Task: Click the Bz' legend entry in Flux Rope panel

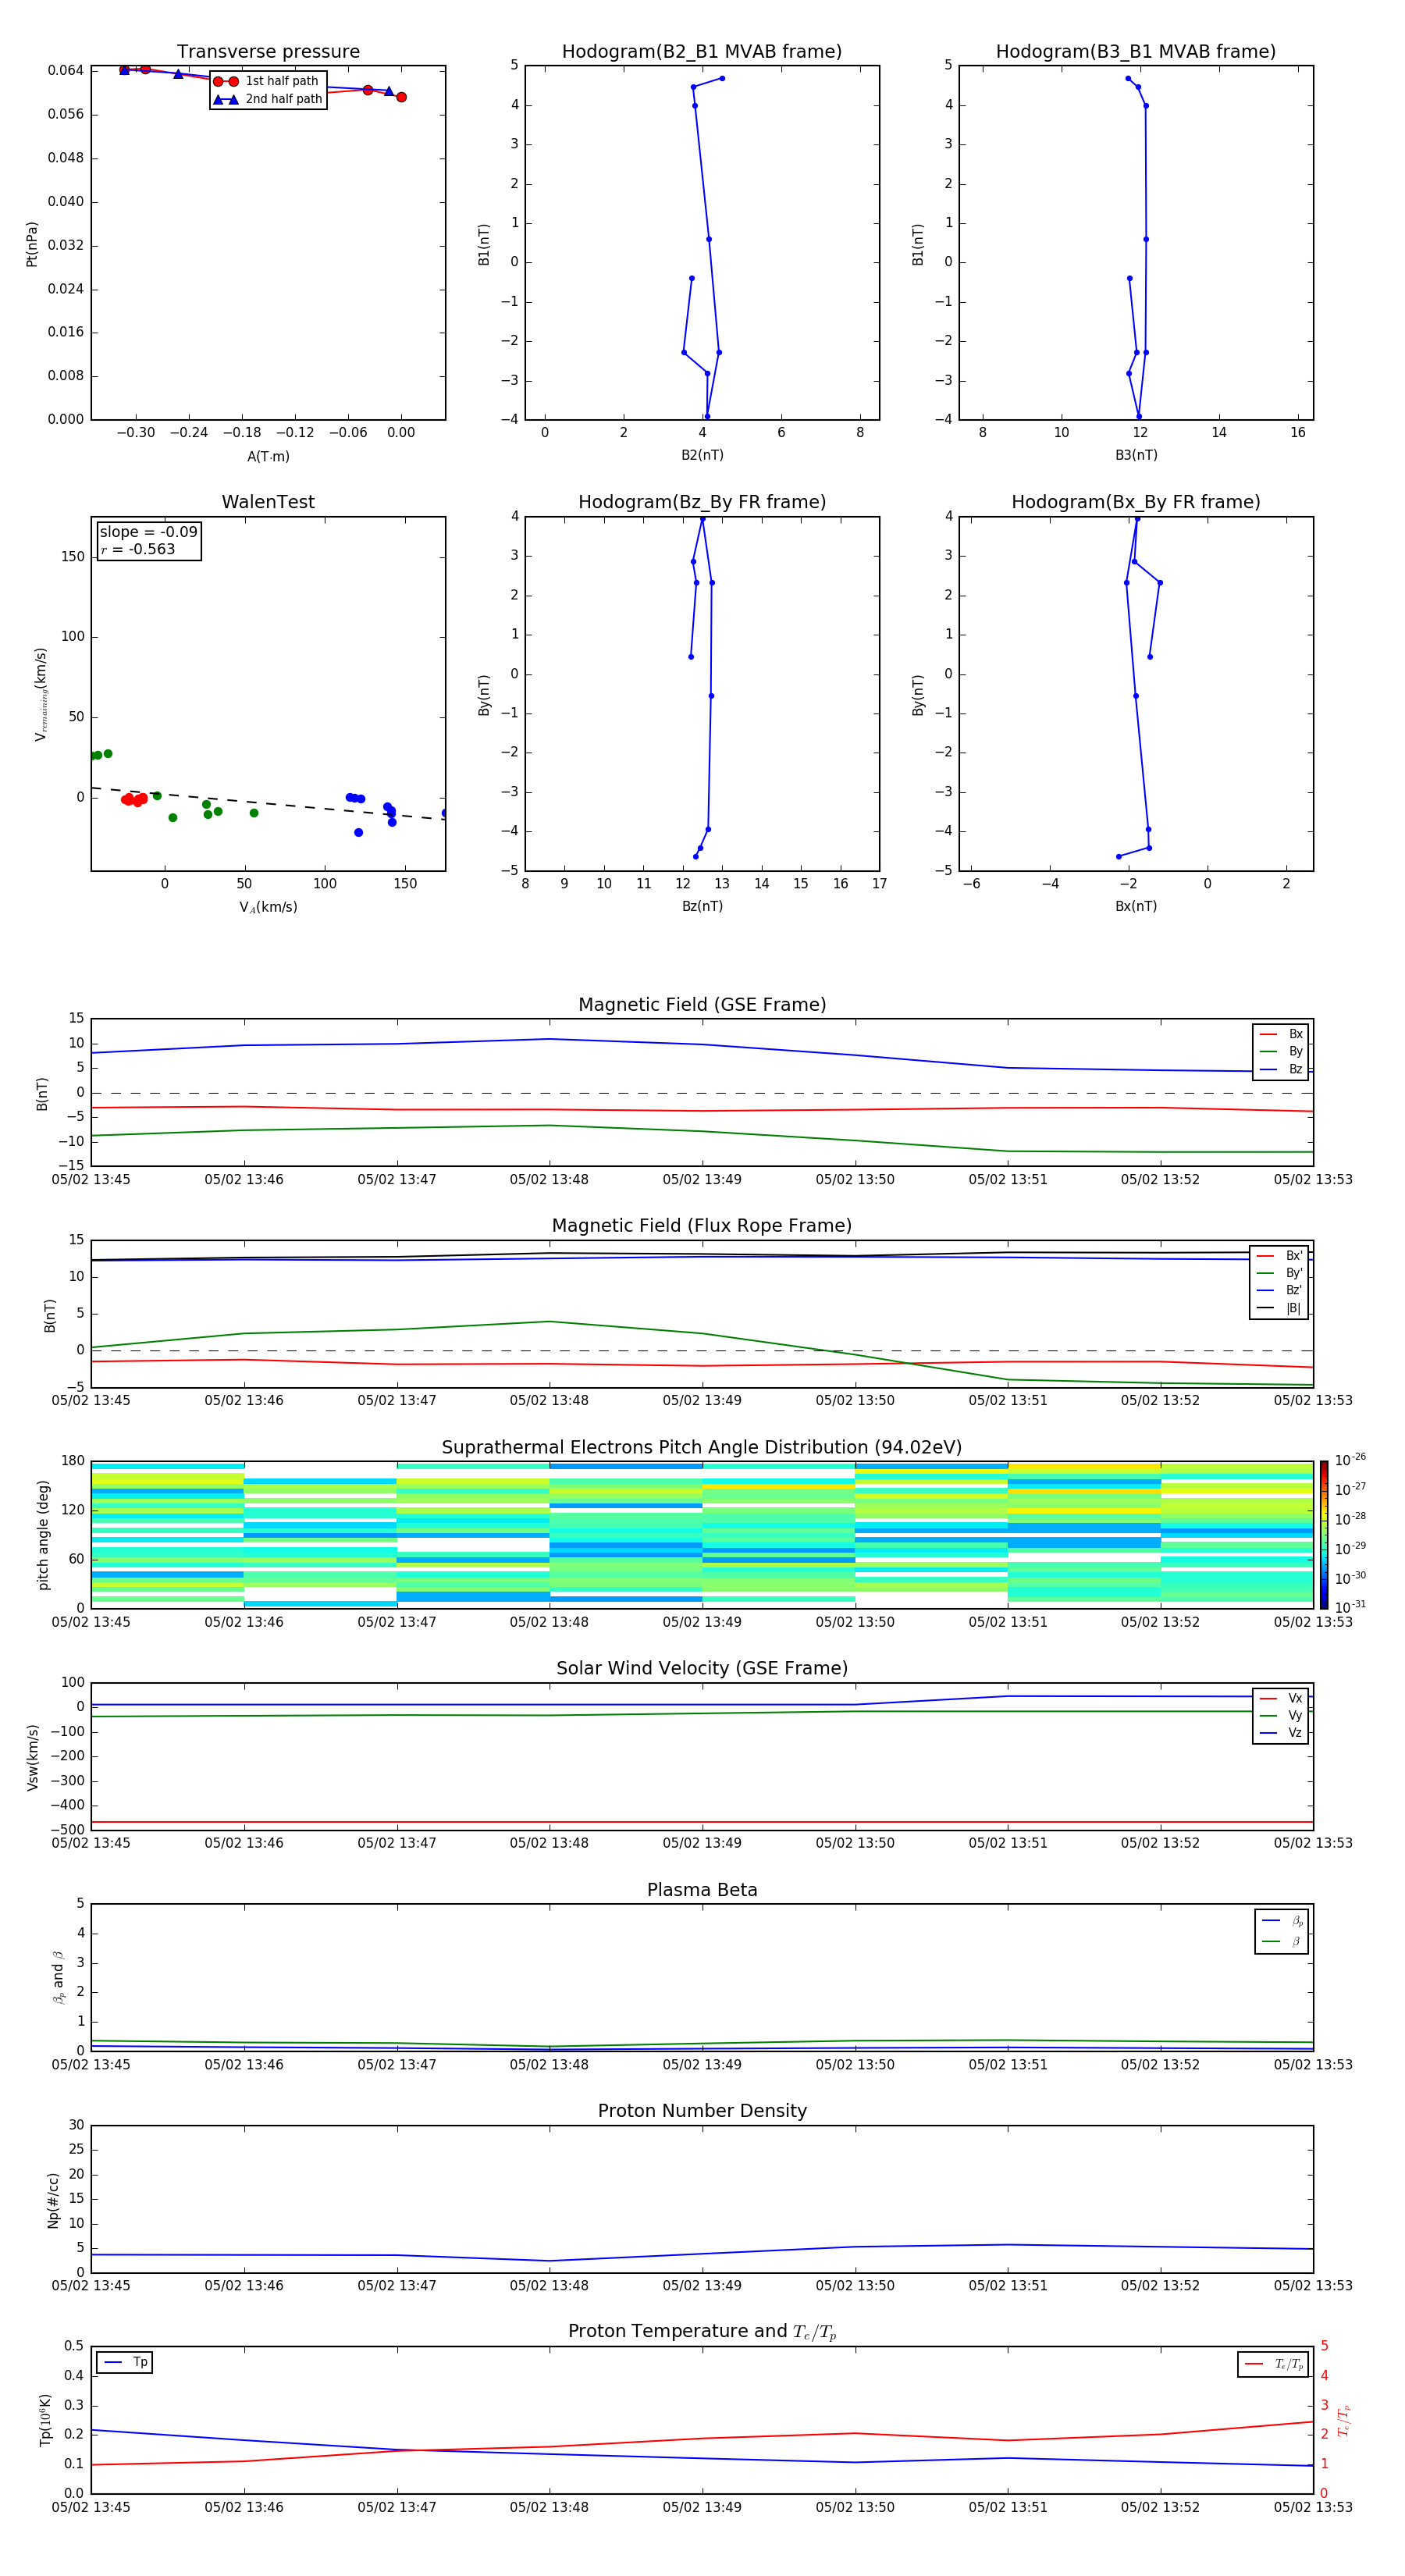Action: click(x=1279, y=1290)
